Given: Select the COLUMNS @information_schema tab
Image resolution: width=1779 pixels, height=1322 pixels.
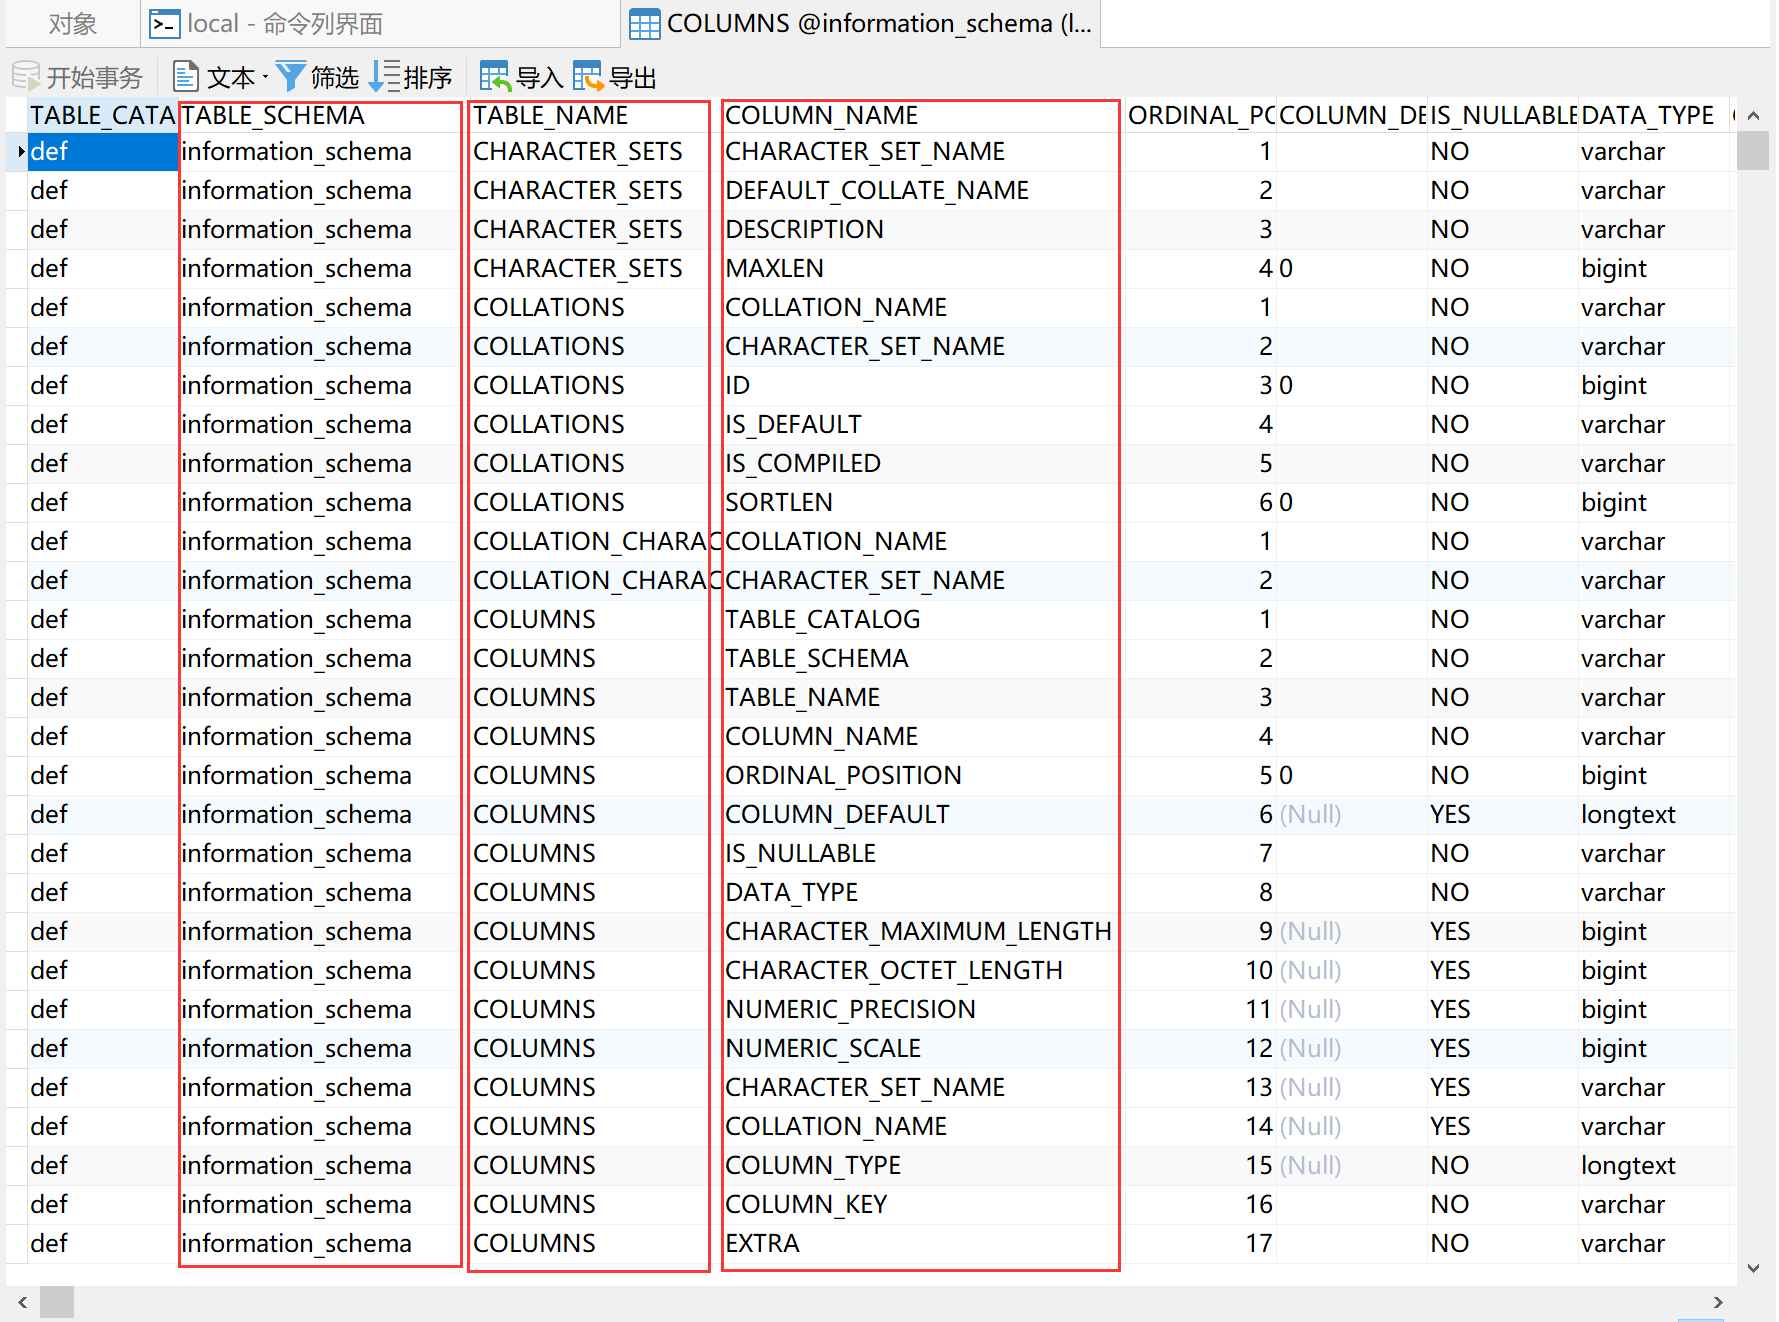Looking at the screenshot, I should 860,23.
